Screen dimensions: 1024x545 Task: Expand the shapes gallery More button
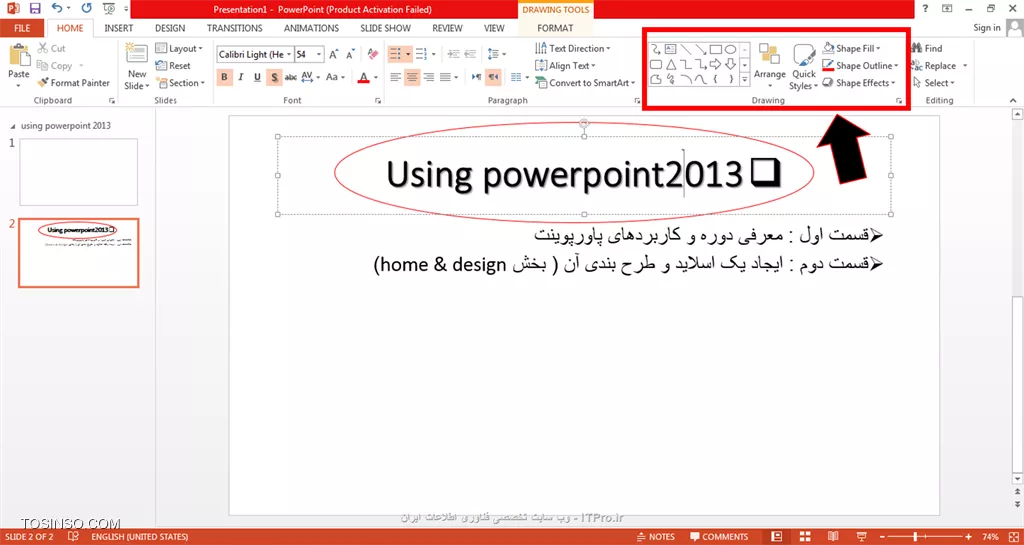click(x=744, y=79)
